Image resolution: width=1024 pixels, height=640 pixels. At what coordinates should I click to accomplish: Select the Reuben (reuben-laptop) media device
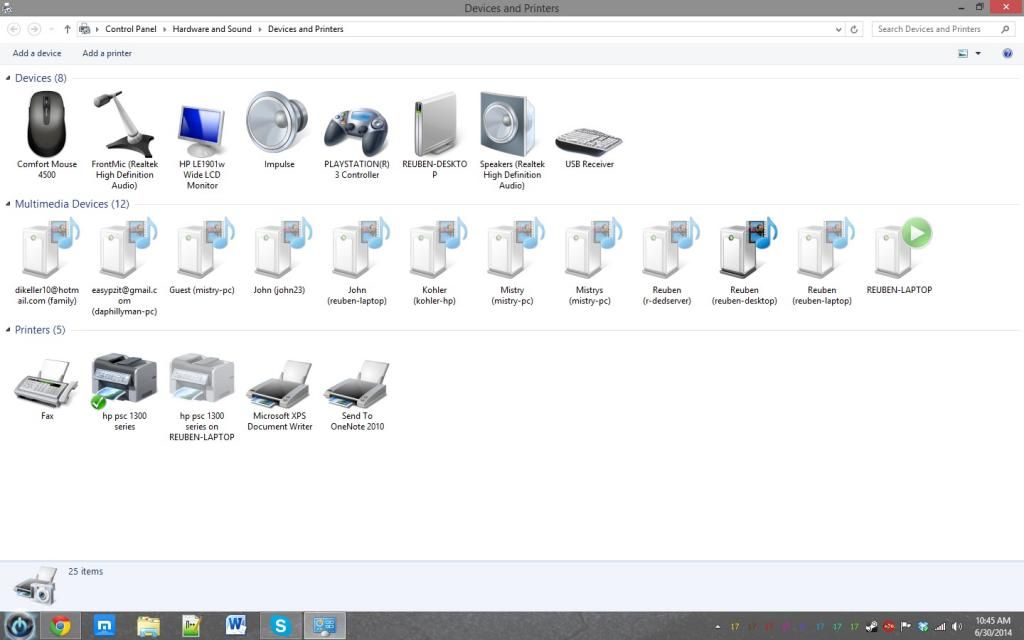(x=822, y=261)
